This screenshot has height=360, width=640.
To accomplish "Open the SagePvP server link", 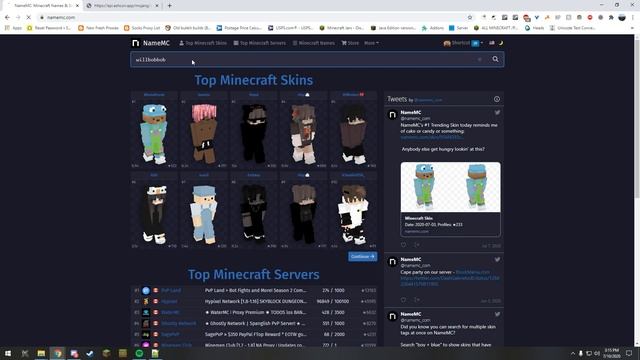I will point(170,334).
